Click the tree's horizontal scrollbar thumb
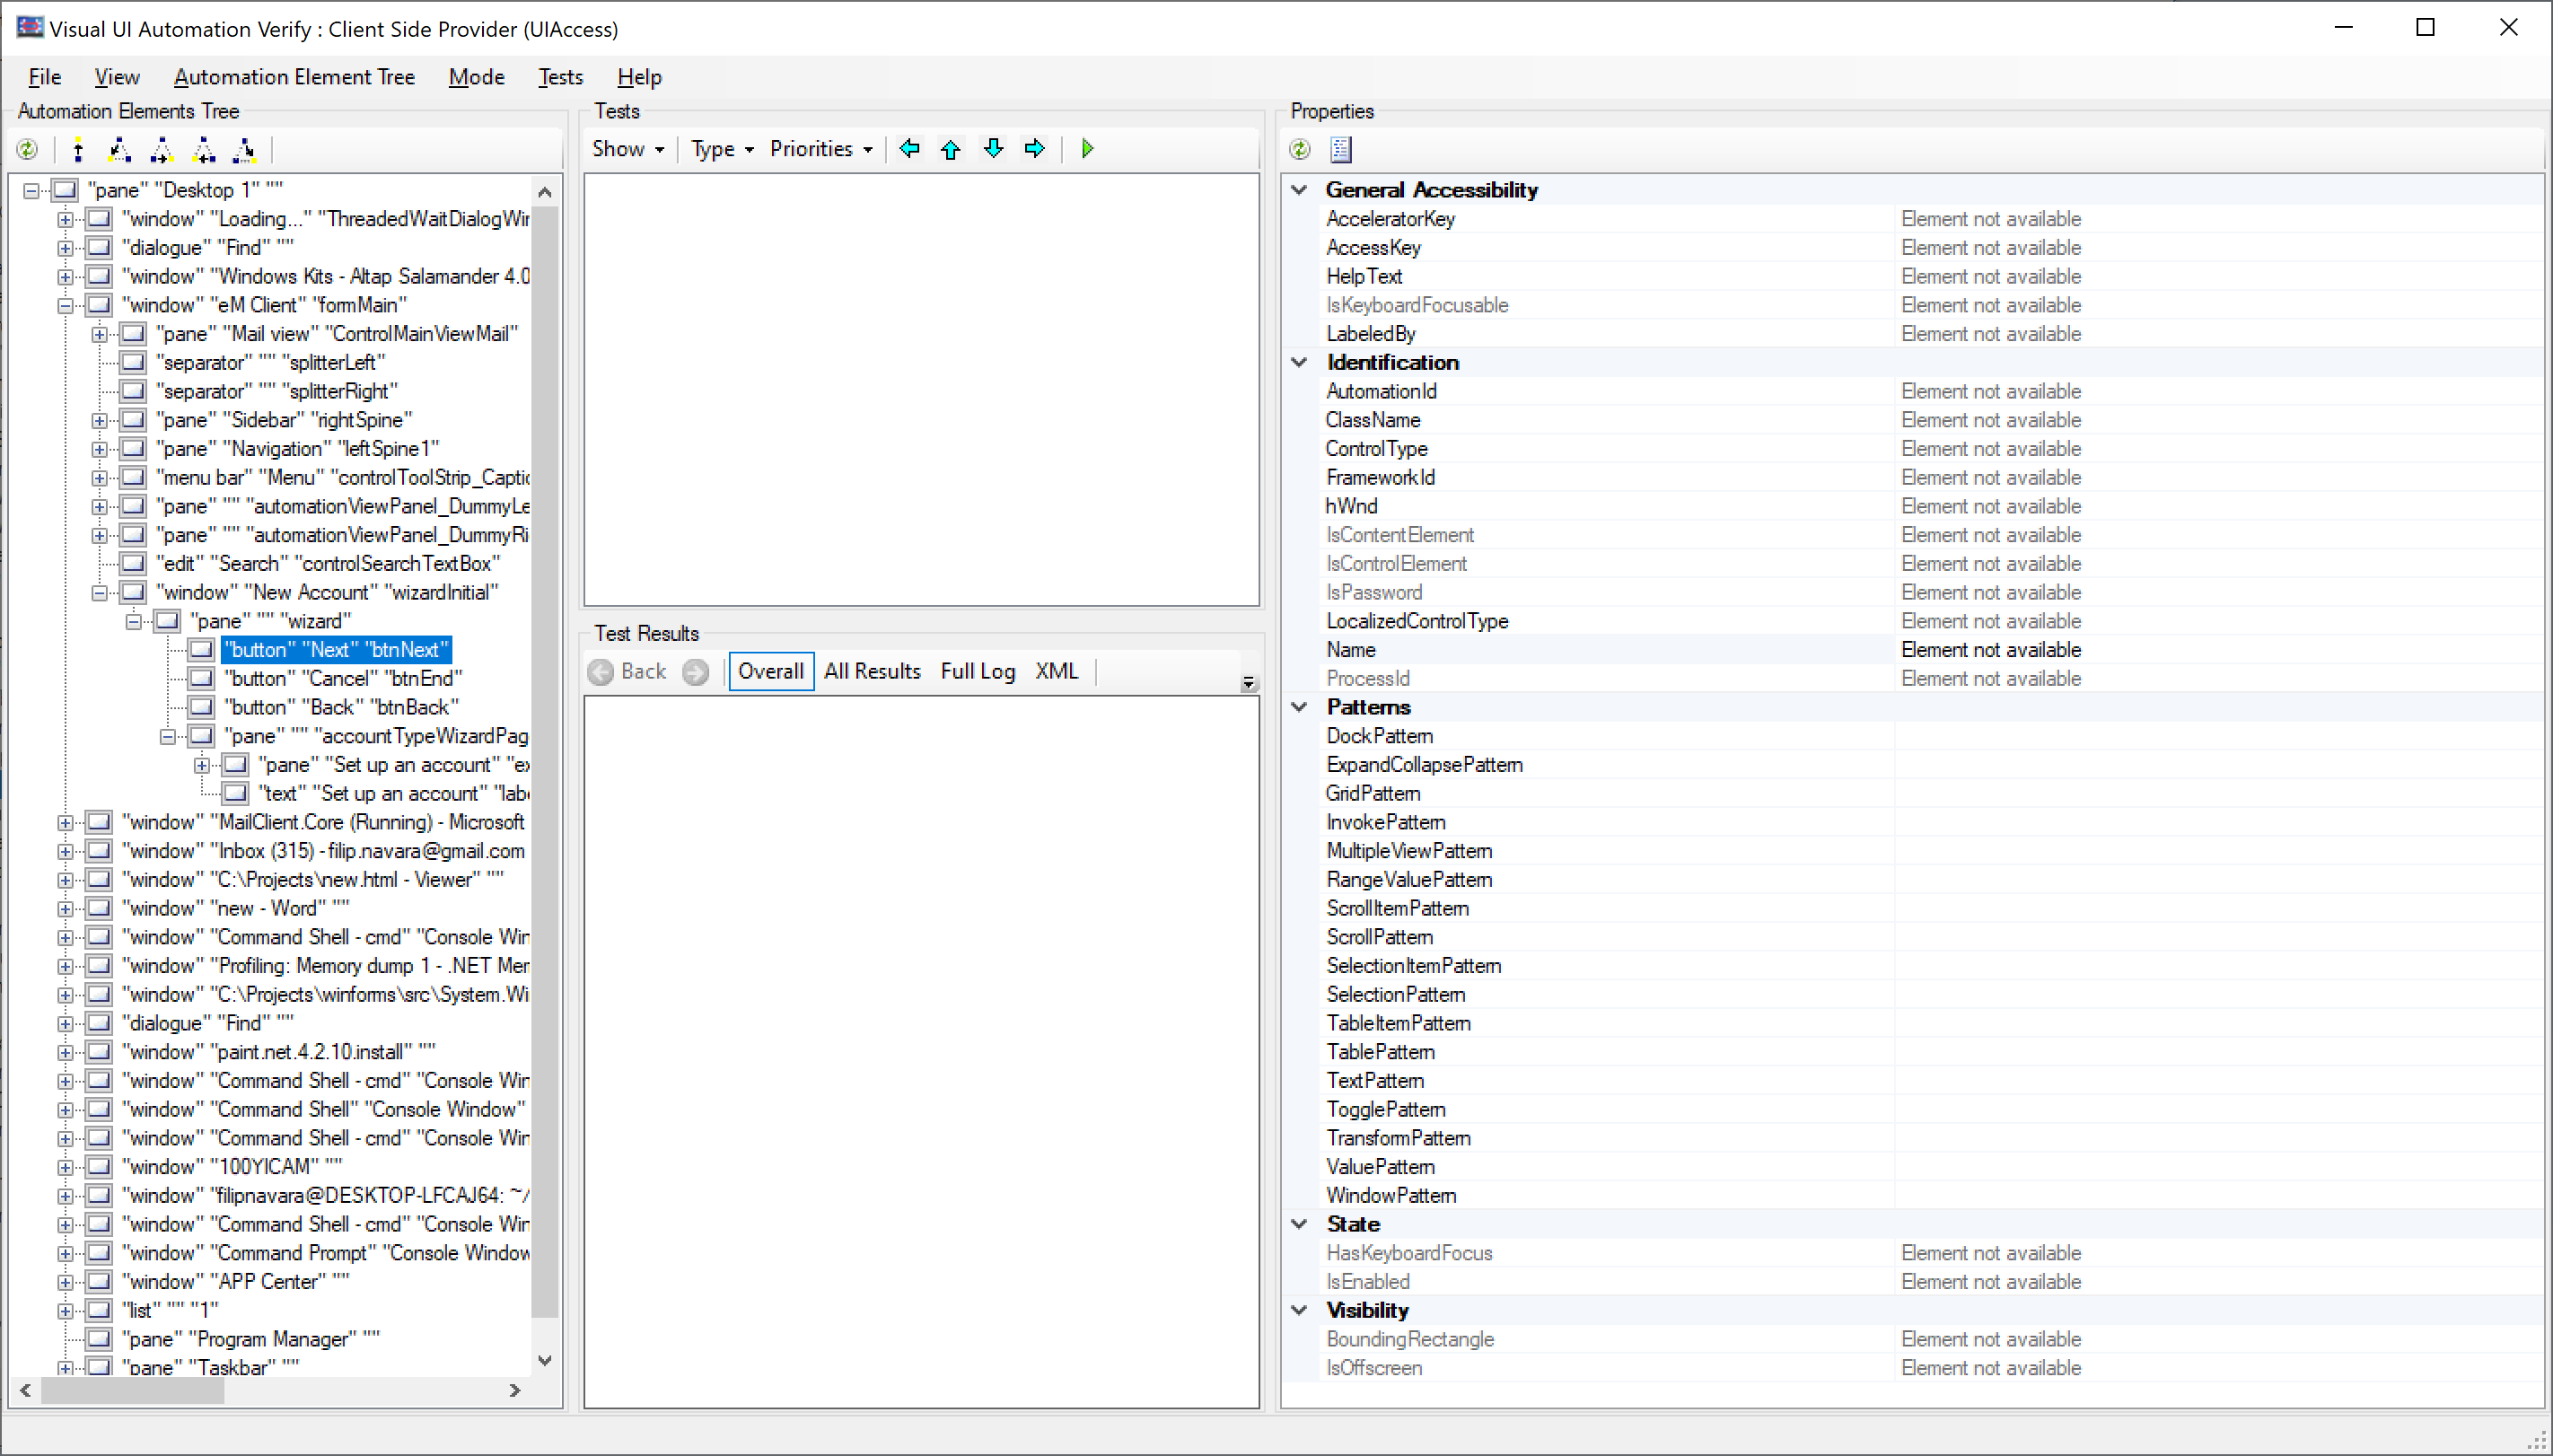Screen dimensions: 2553x1456 point(132,1390)
